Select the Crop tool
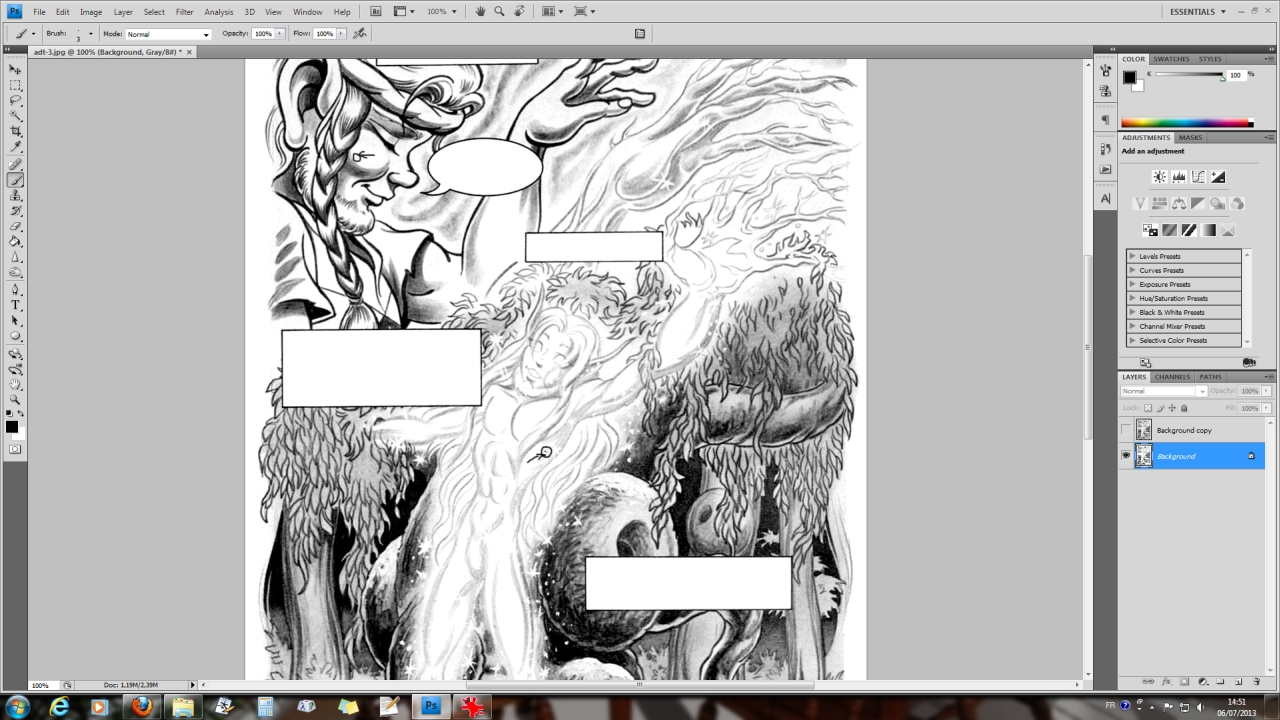Image resolution: width=1280 pixels, height=720 pixels. (15, 131)
